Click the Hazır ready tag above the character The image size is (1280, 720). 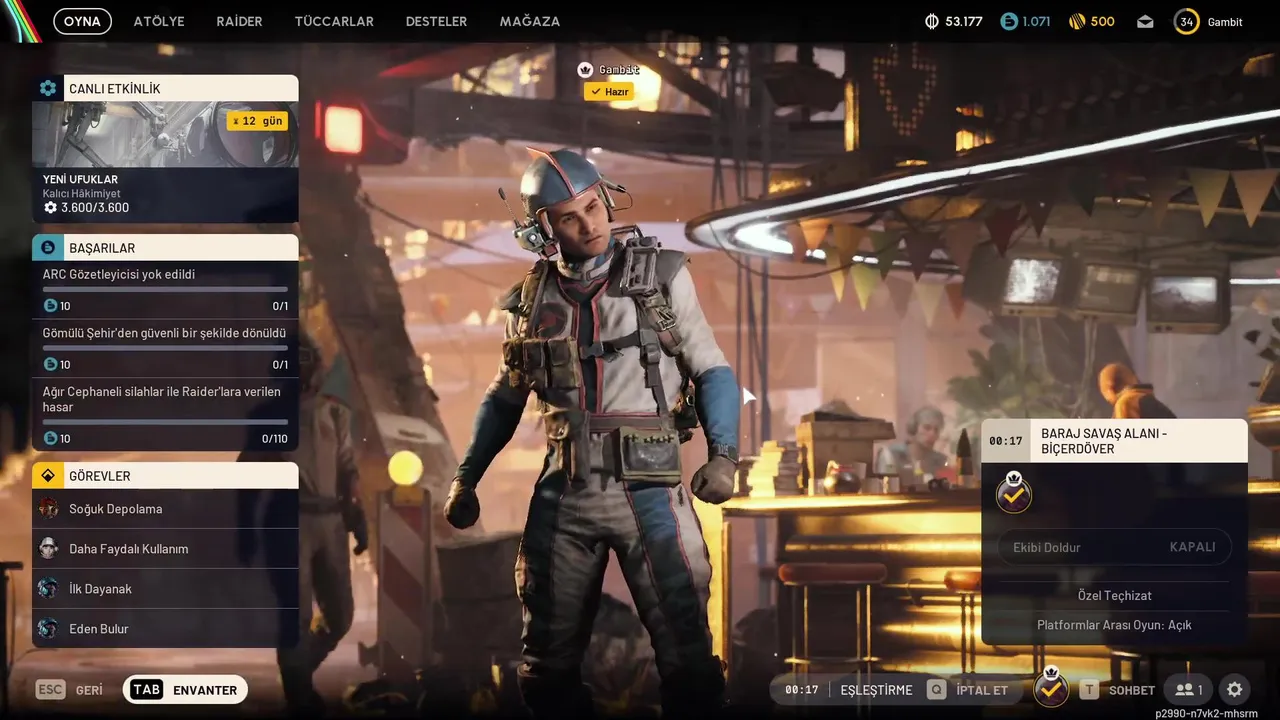click(609, 91)
